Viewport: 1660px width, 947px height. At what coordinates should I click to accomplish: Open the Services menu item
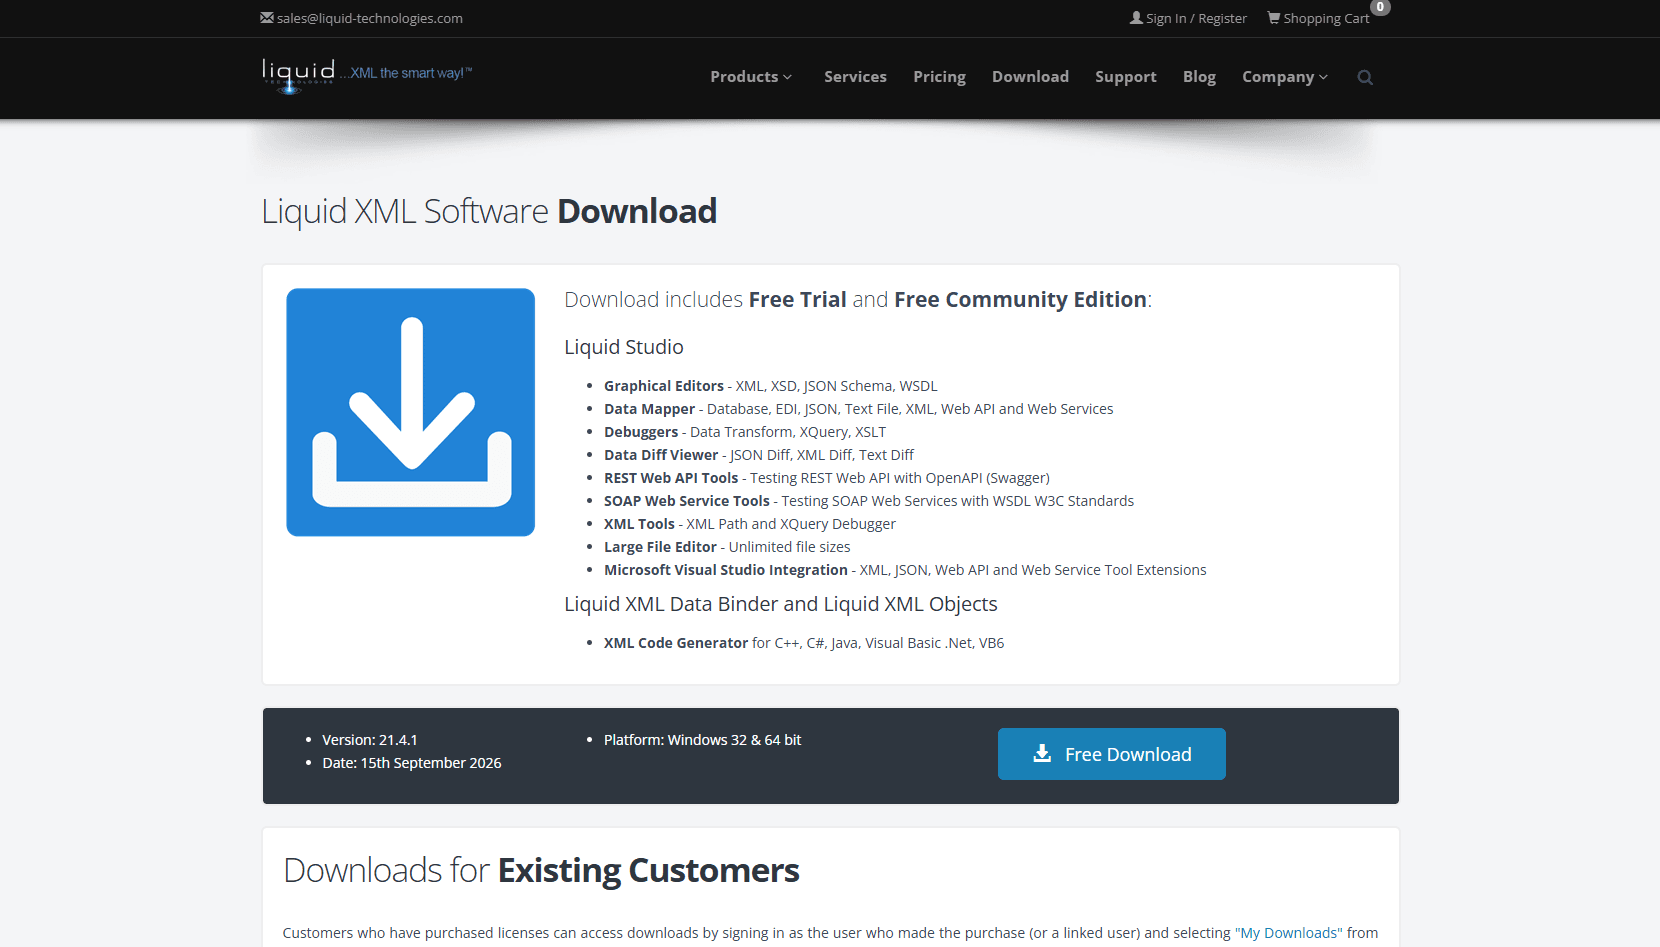pos(855,77)
